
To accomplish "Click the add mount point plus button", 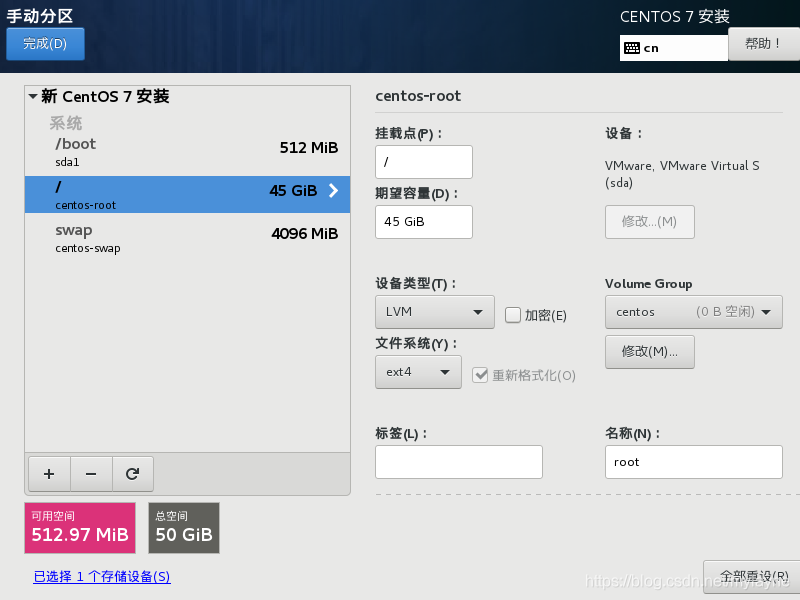I will tap(49, 474).
